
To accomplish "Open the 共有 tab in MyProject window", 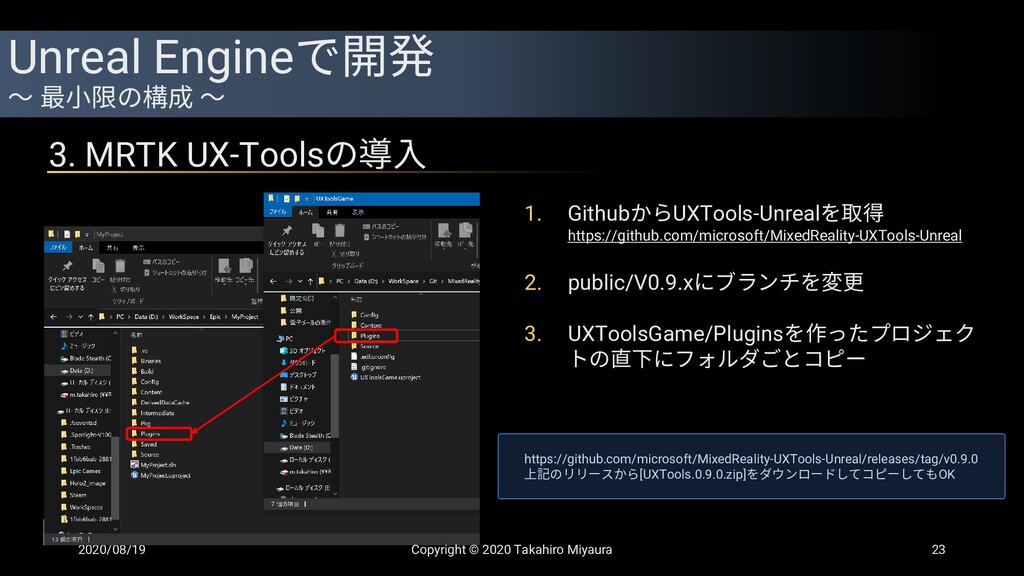I will click(x=112, y=248).
